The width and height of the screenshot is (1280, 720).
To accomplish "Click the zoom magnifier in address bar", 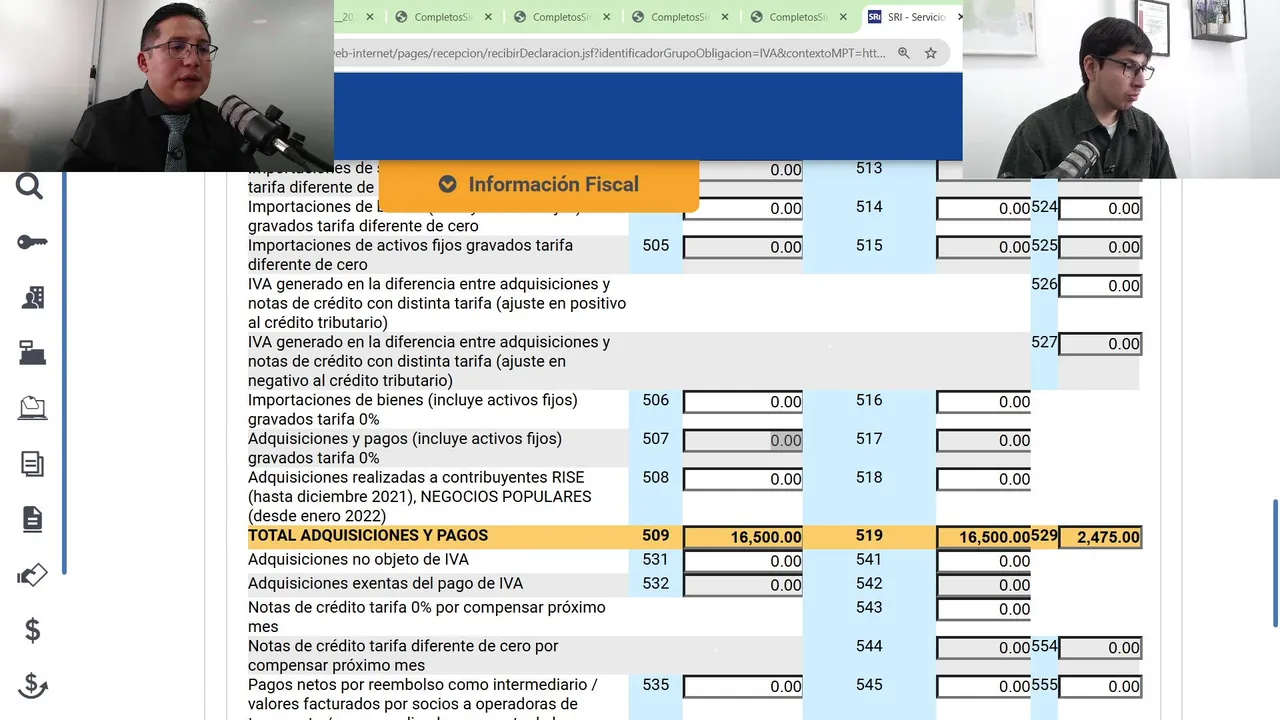I will point(903,53).
